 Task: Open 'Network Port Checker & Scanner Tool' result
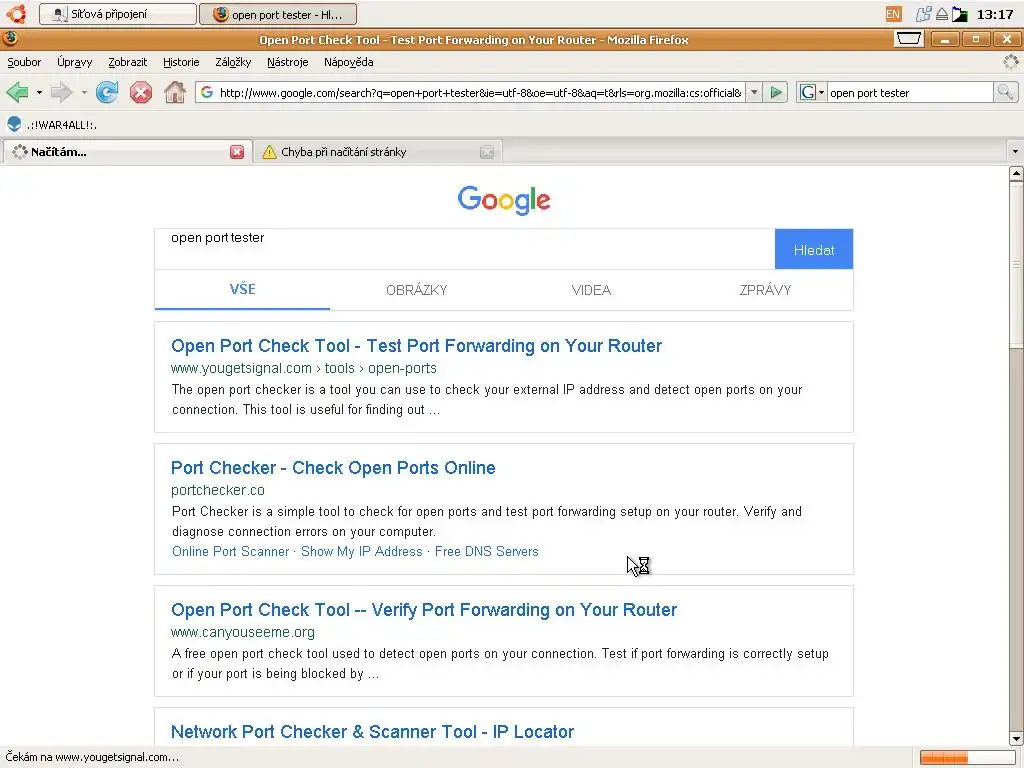click(372, 731)
